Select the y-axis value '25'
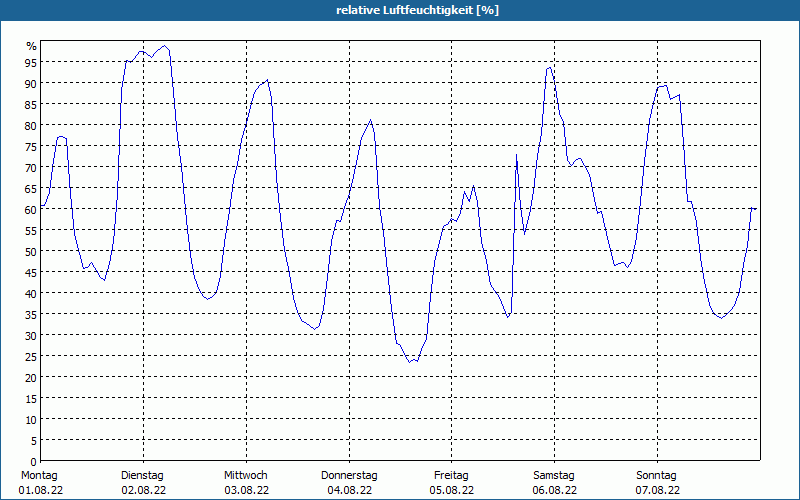Screen dimensions: 800x500 (32, 357)
